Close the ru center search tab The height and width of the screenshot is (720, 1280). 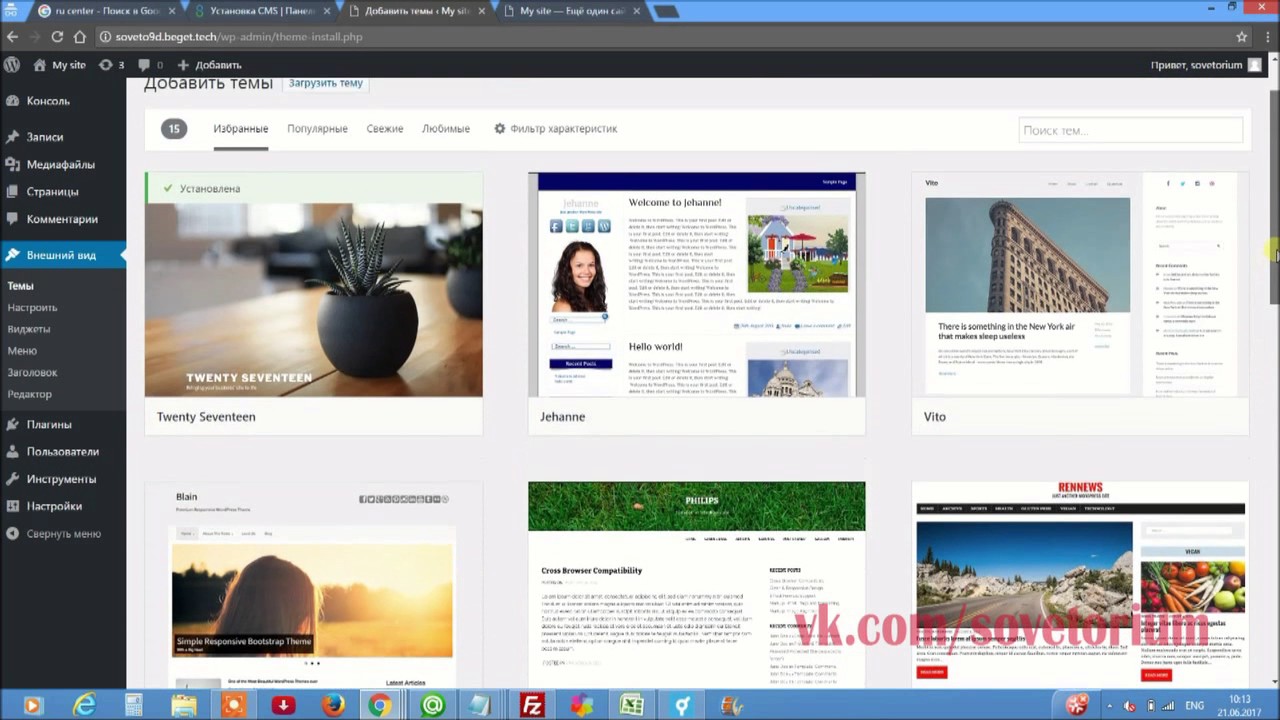click(172, 12)
